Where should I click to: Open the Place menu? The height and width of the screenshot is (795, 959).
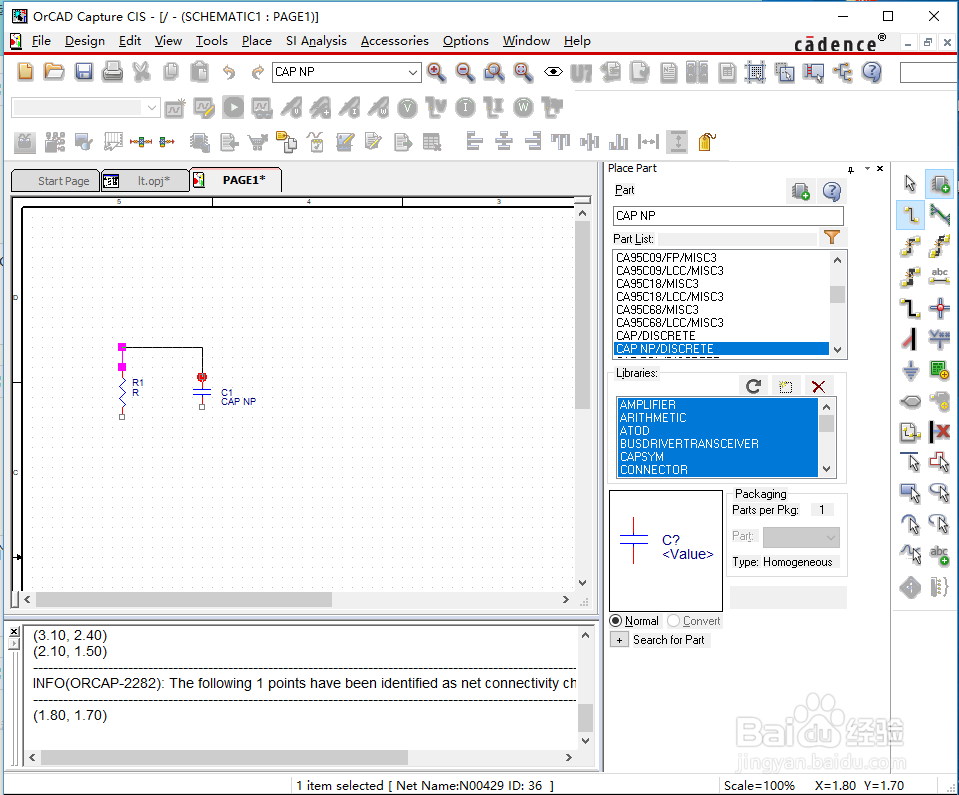click(x=257, y=41)
